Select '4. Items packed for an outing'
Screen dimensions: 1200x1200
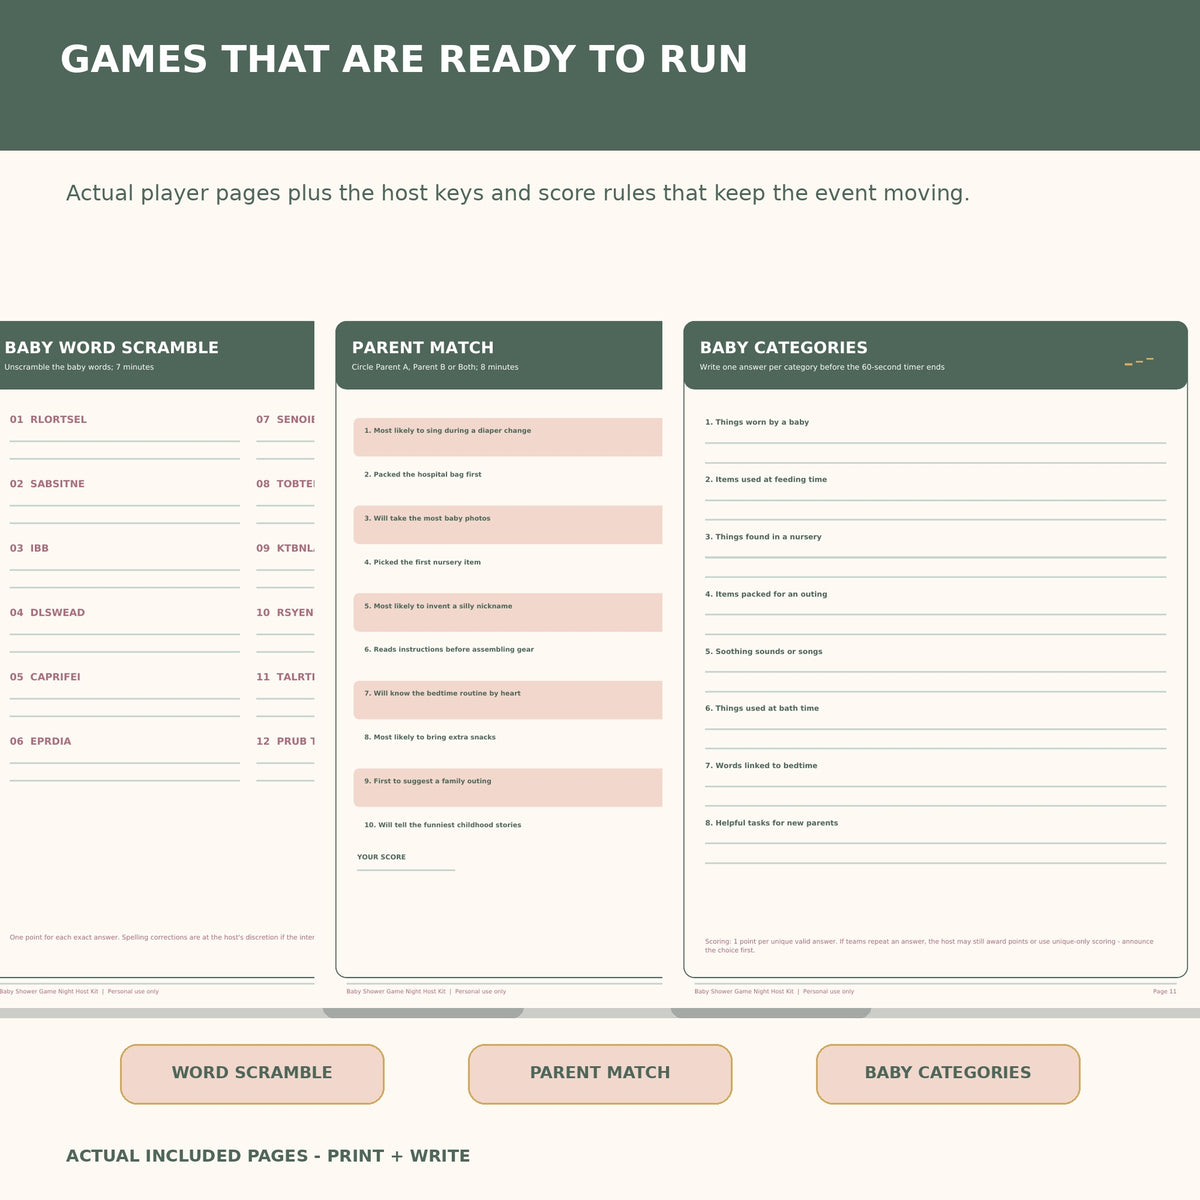766,594
